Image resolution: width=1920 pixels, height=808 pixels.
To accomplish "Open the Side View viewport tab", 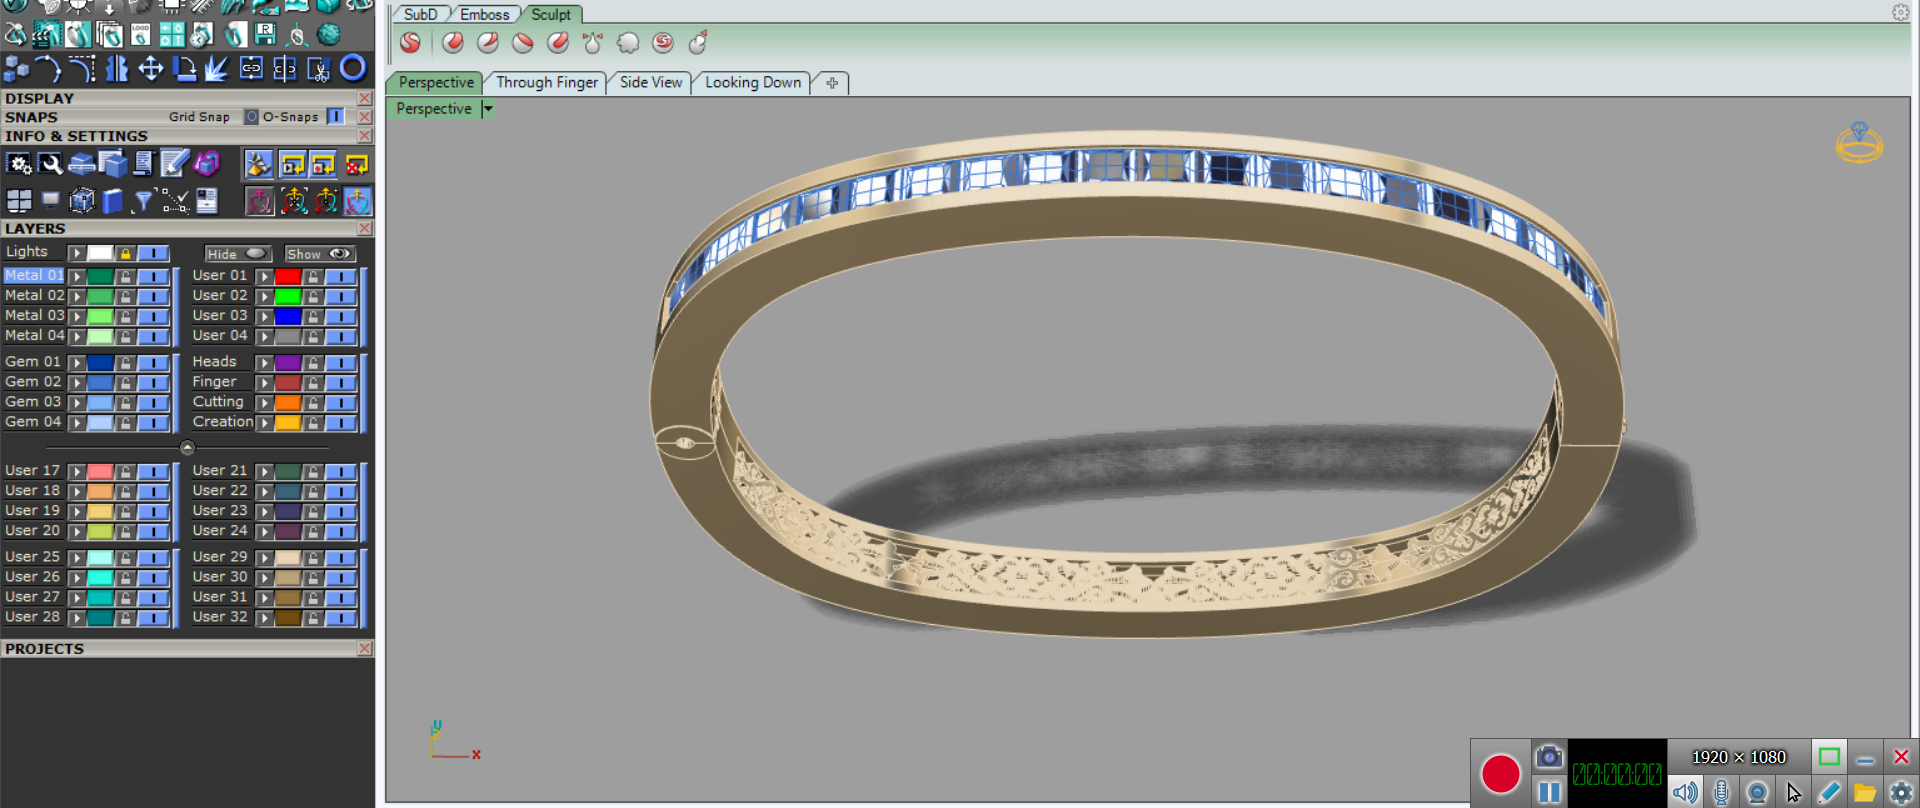I will point(650,82).
